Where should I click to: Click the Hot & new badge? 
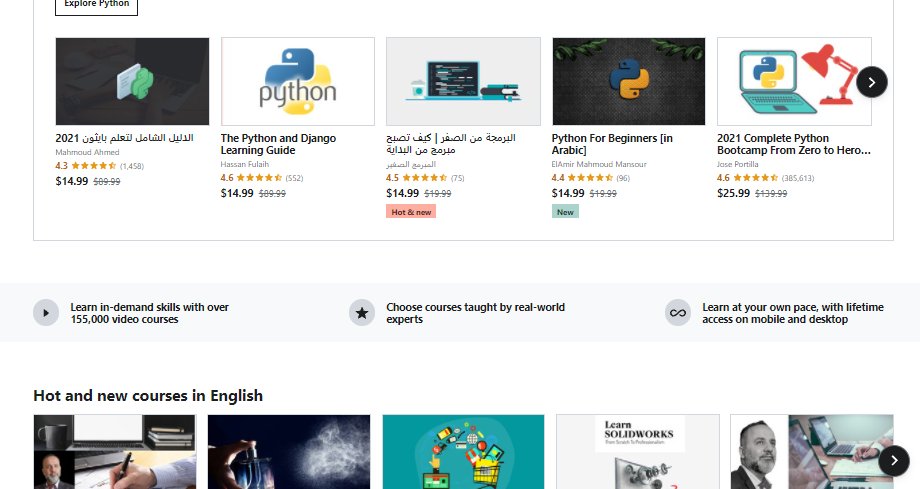click(x=411, y=212)
